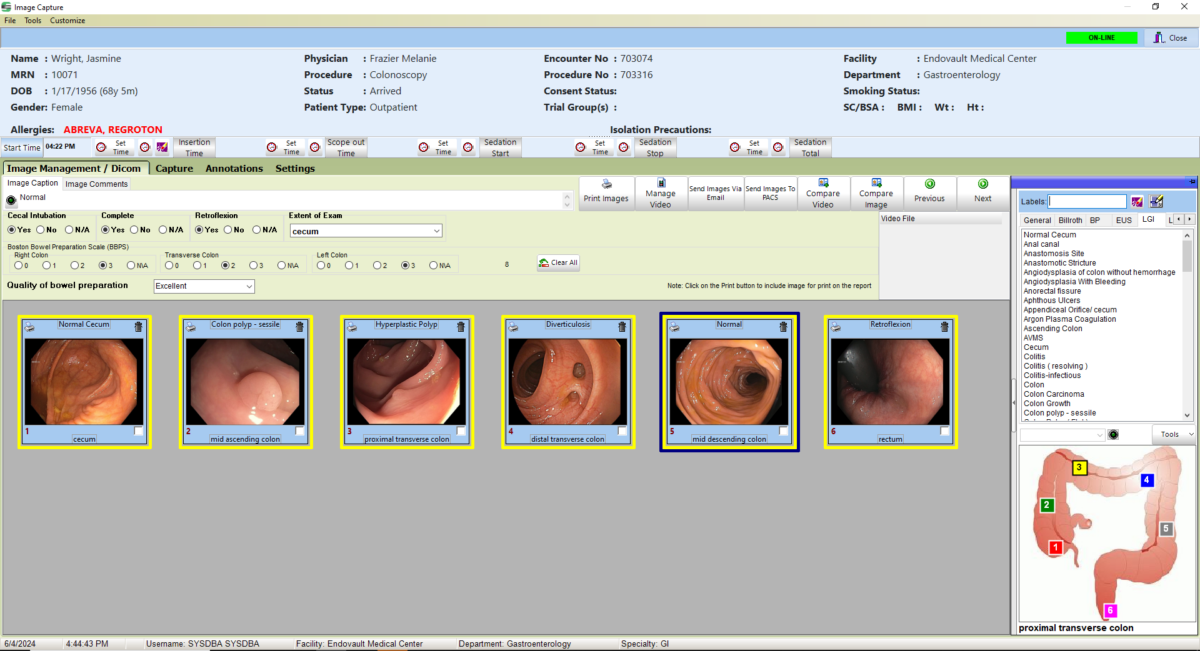The width and height of the screenshot is (1200, 651).
Task: Click the Send Images Via Email icon
Action: pos(717,192)
